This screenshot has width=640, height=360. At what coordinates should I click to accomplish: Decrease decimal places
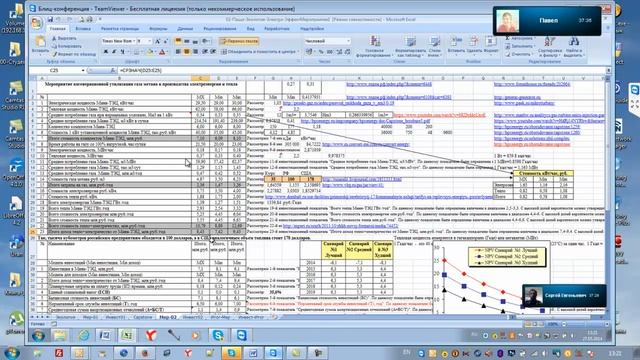point(347,52)
